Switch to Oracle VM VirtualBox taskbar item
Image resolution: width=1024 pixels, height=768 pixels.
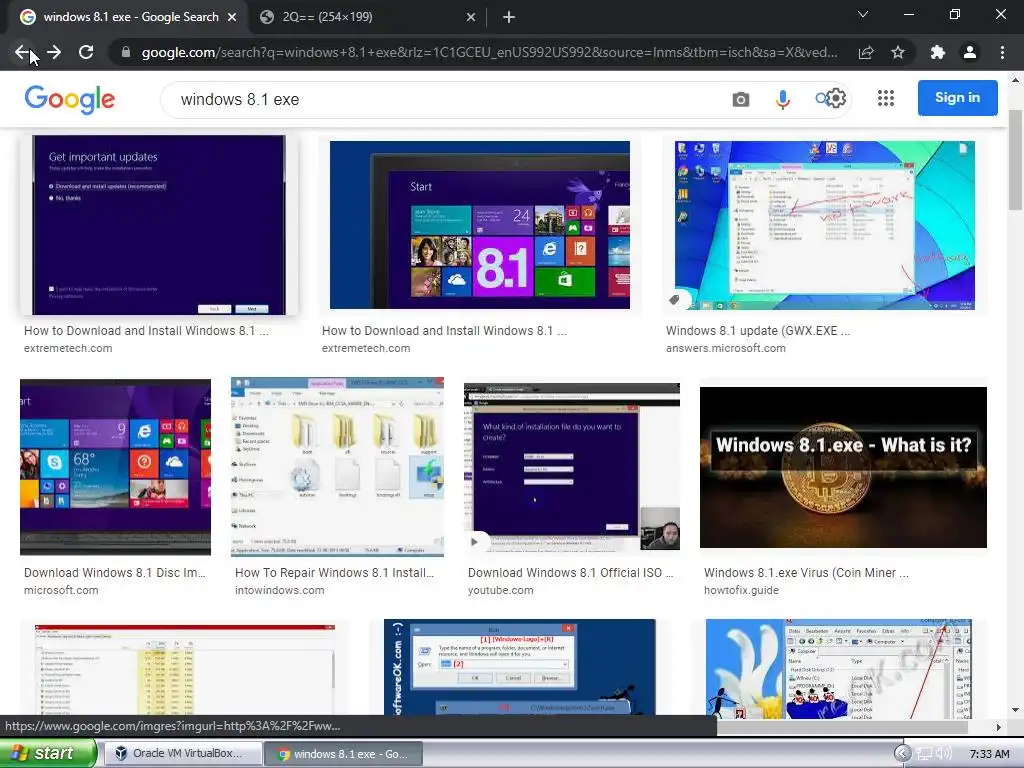point(184,754)
